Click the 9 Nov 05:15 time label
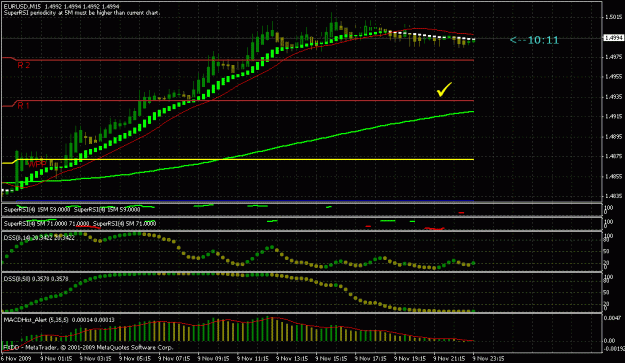Image resolution: width=625 pixels, height=363 pixels. [135, 358]
